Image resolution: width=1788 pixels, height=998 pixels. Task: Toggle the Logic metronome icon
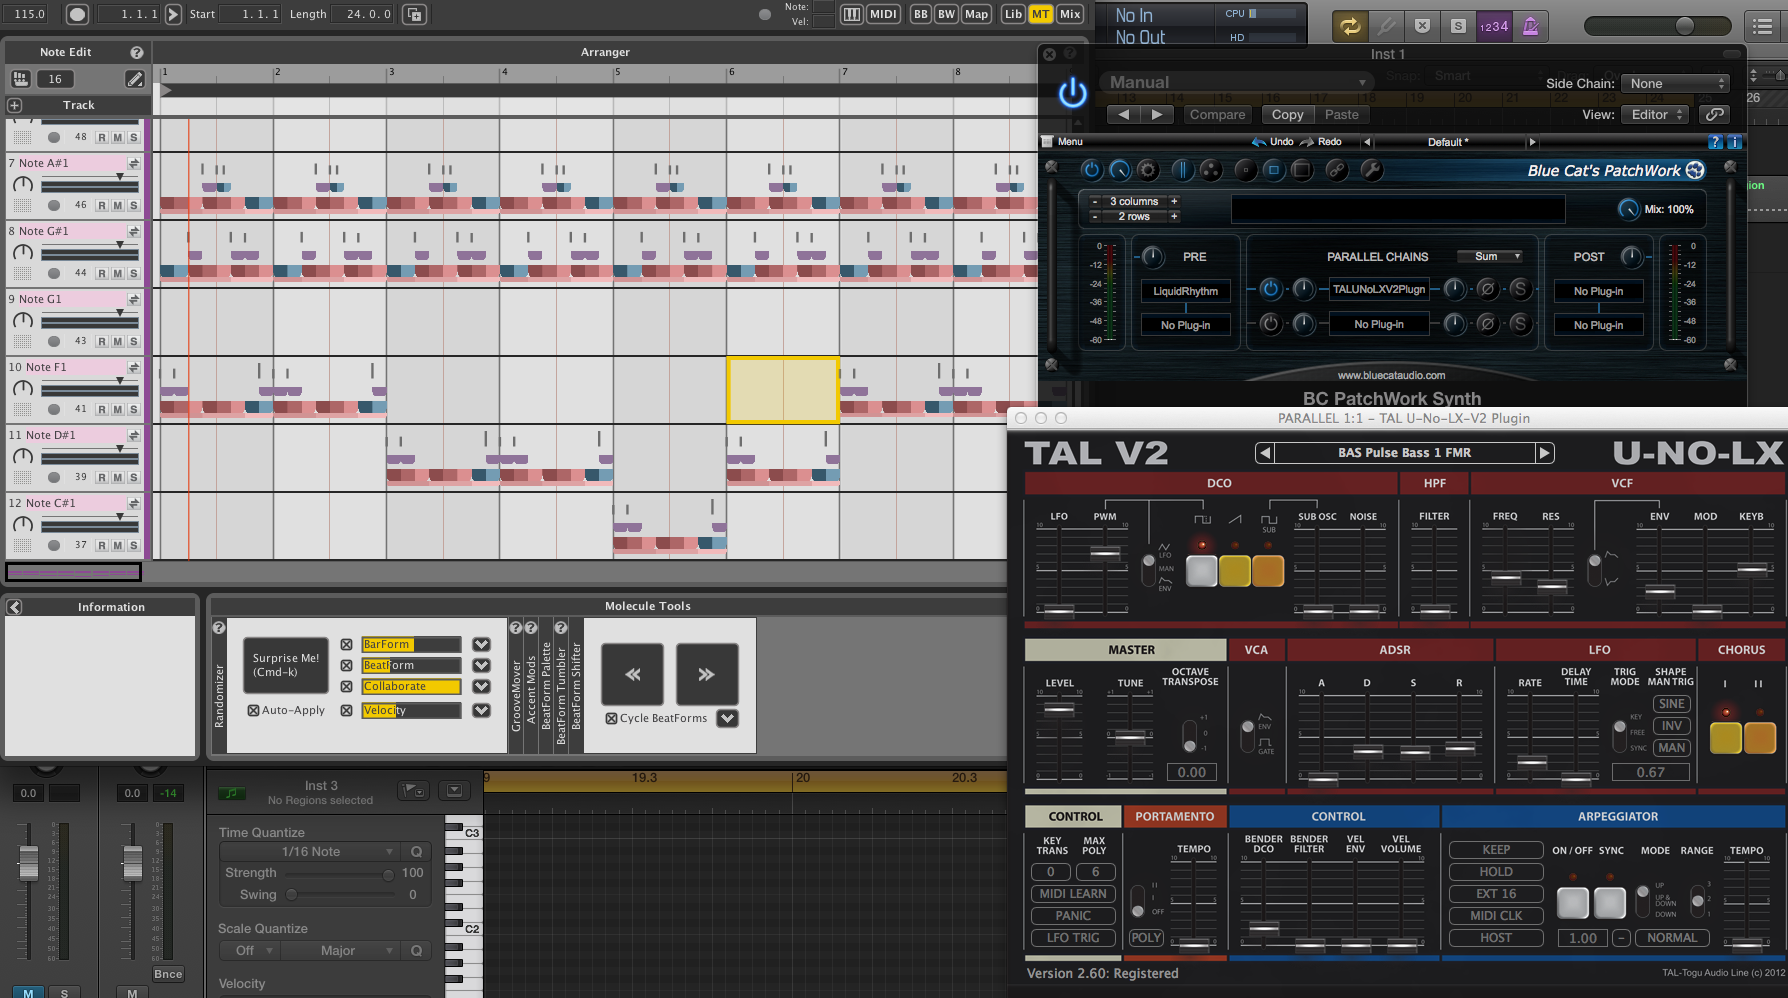tap(1531, 27)
